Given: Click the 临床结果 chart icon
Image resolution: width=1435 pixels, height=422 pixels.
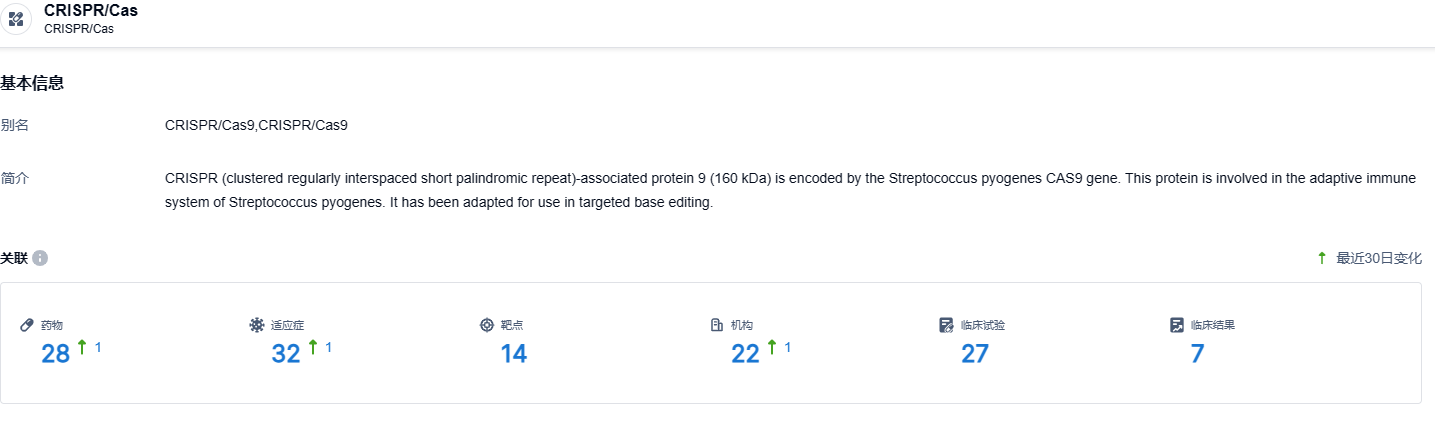Looking at the screenshot, I should click(x=1177, y=325).
